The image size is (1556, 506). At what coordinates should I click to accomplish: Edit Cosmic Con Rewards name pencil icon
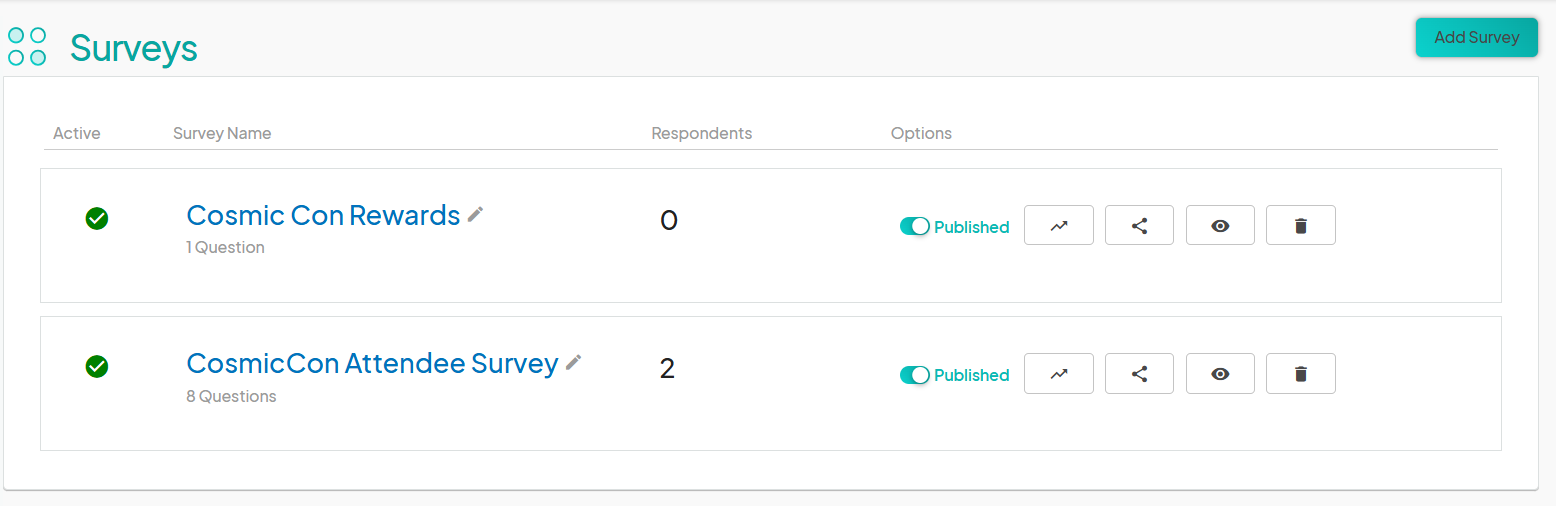tap(475, 214)
